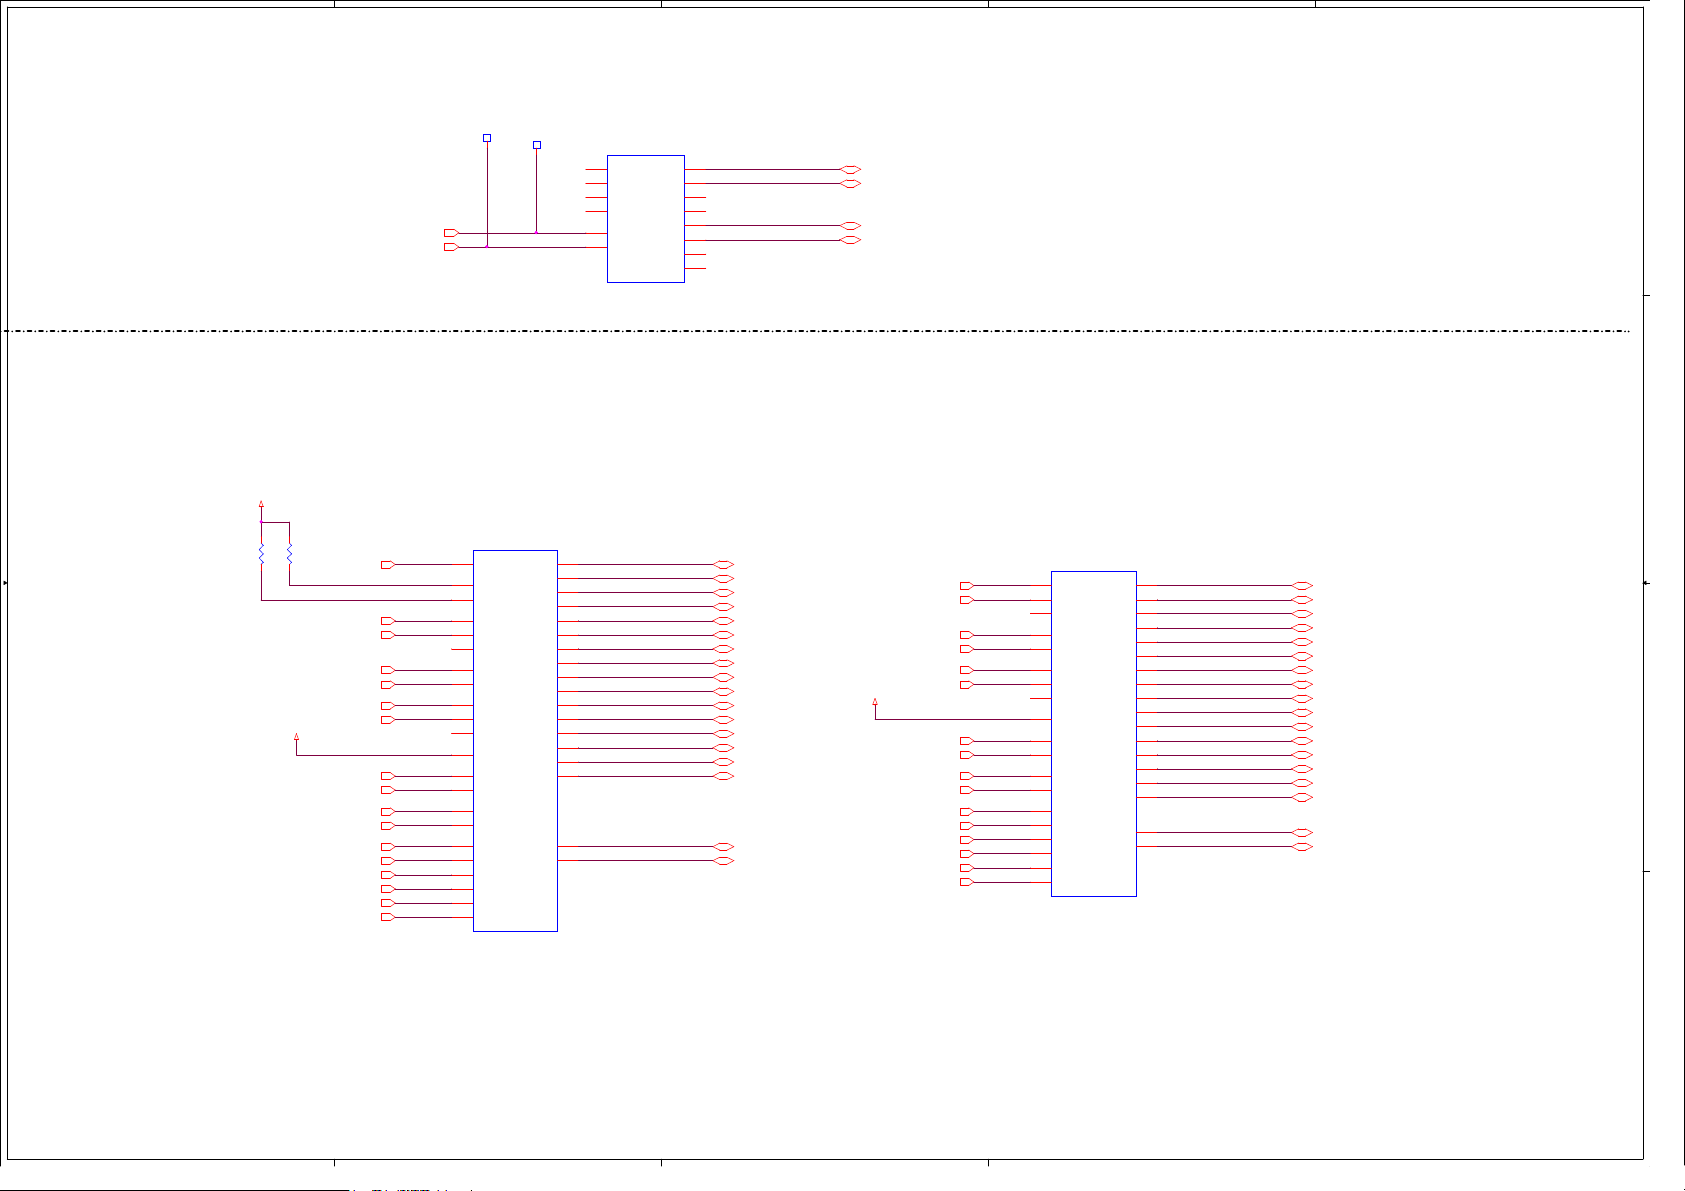1685x1191 pixels.
Task: Click the junction dot joining the two resistors
Action: tap(261, 522)
